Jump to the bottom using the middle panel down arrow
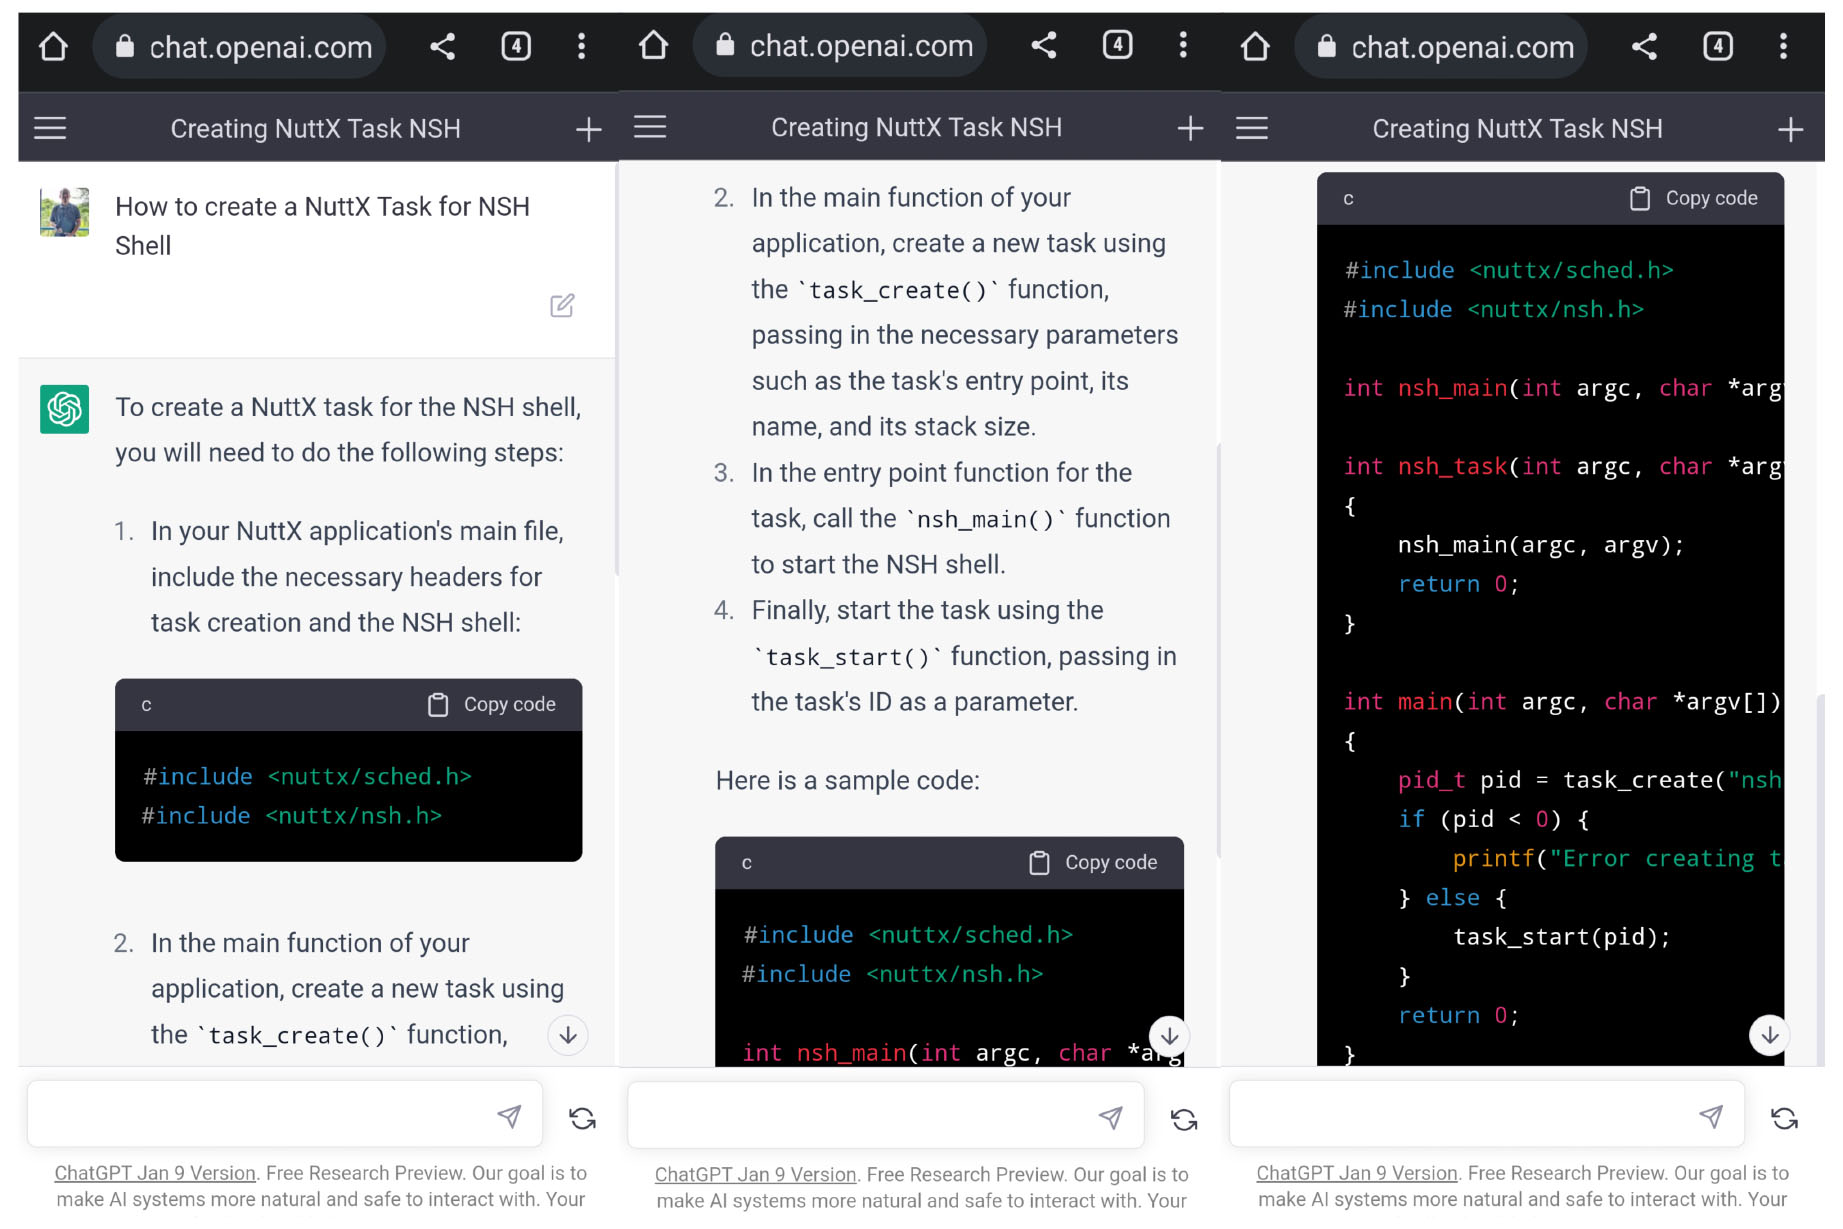Viewport: 1843px width, 1229px height. tap(1169, 1036)
